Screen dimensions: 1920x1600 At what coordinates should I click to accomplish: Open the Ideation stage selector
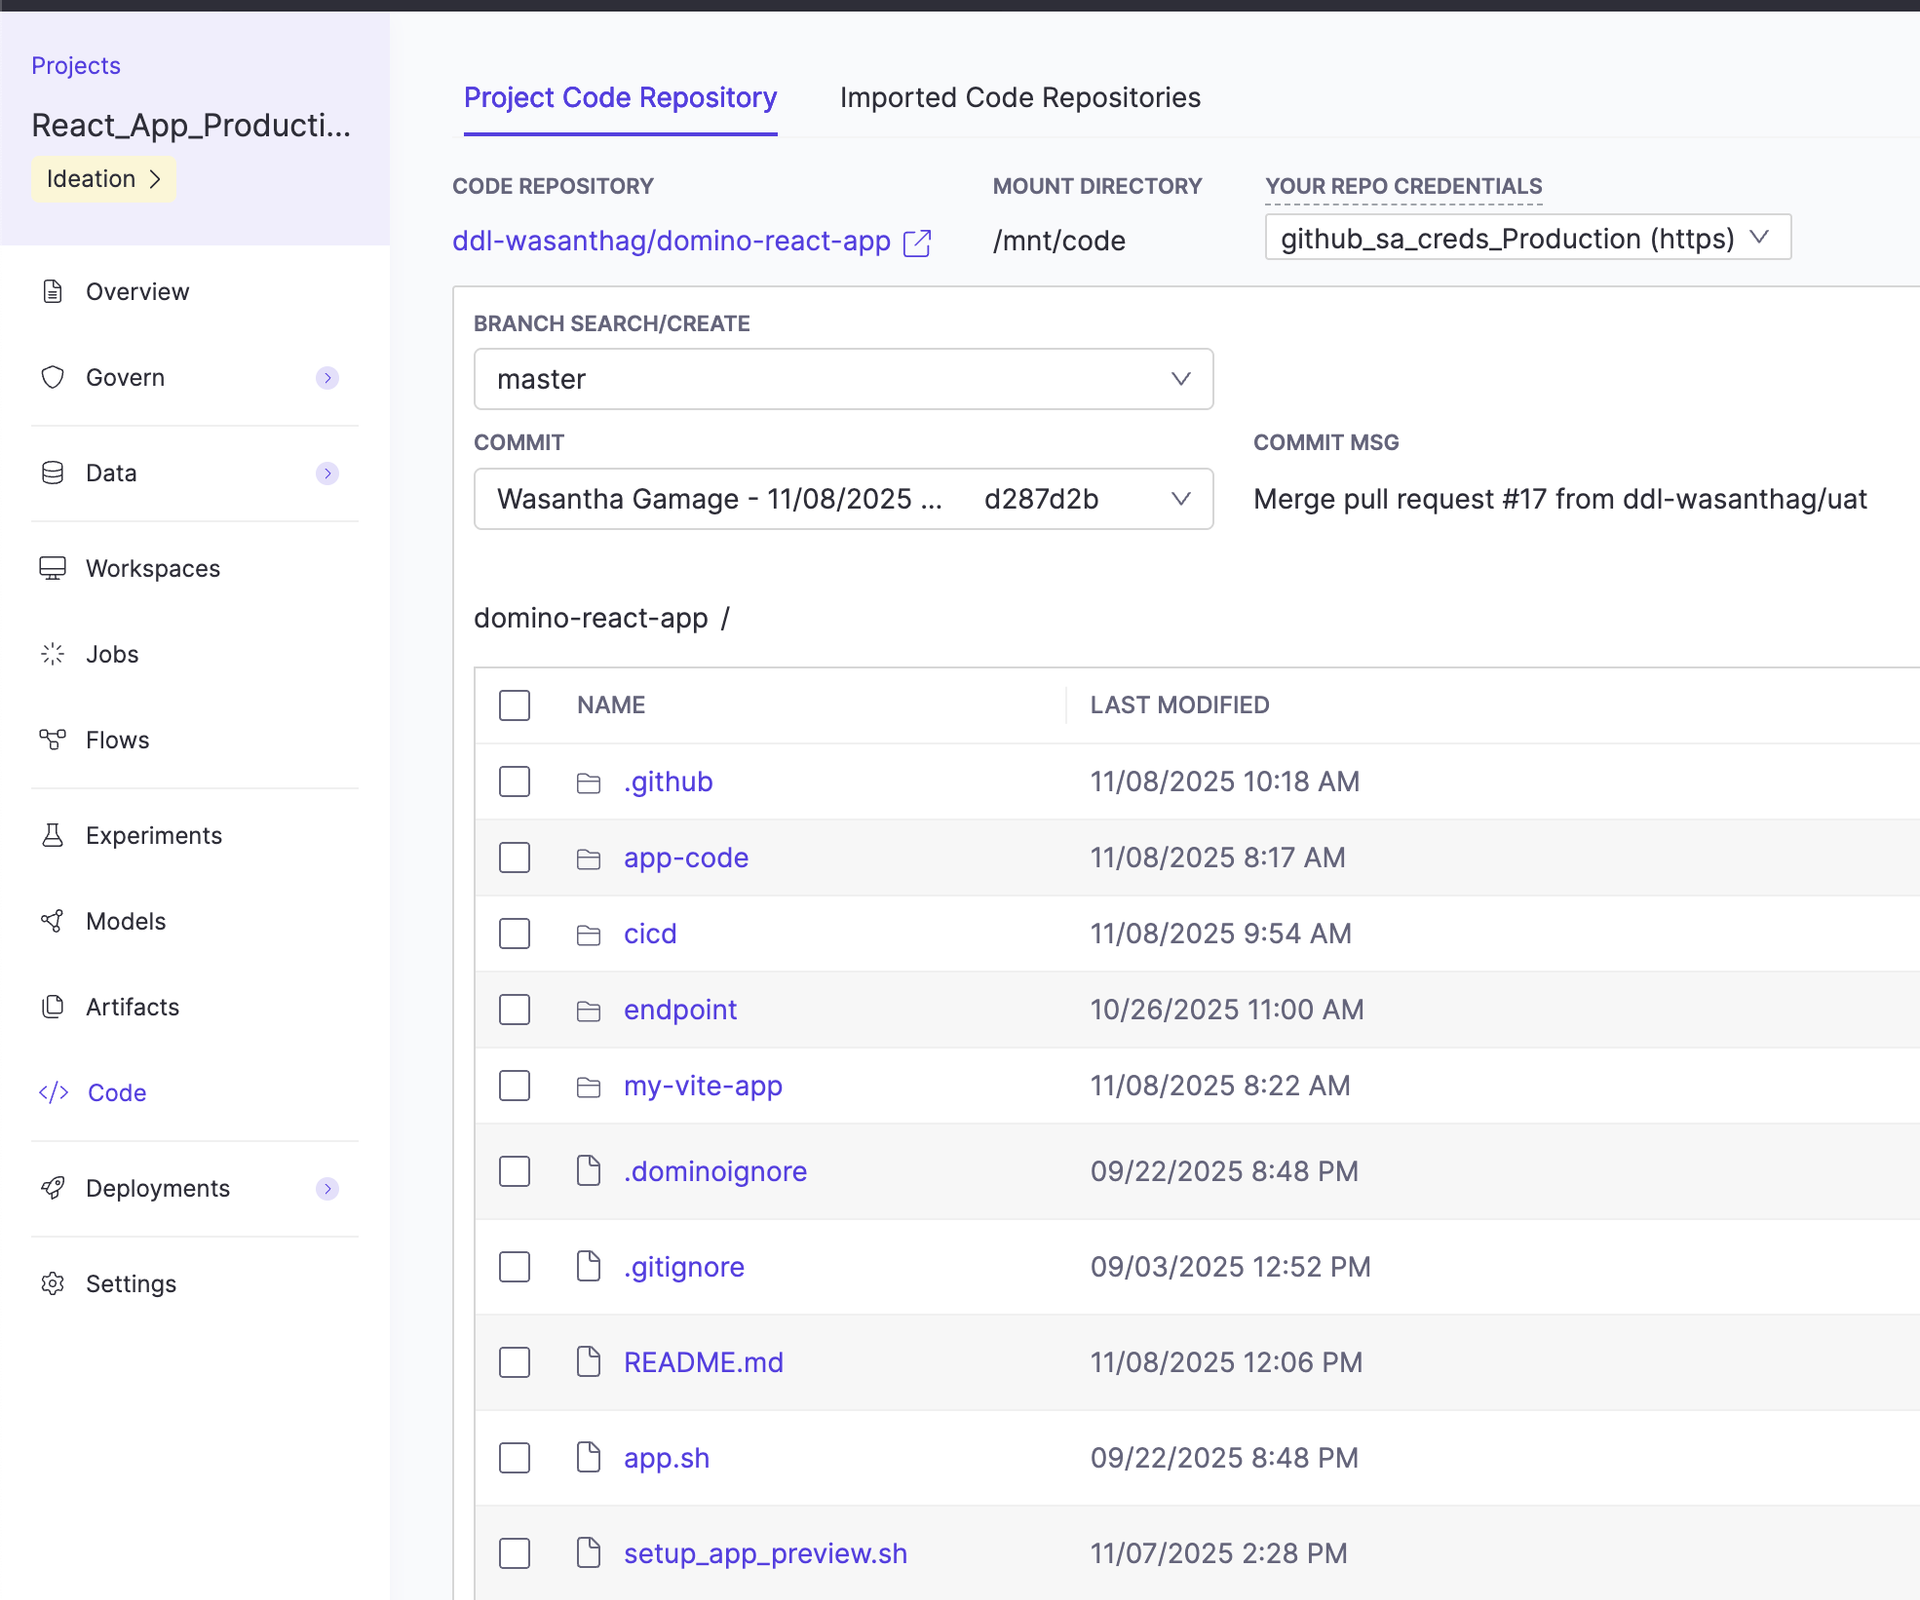[104, 179]
